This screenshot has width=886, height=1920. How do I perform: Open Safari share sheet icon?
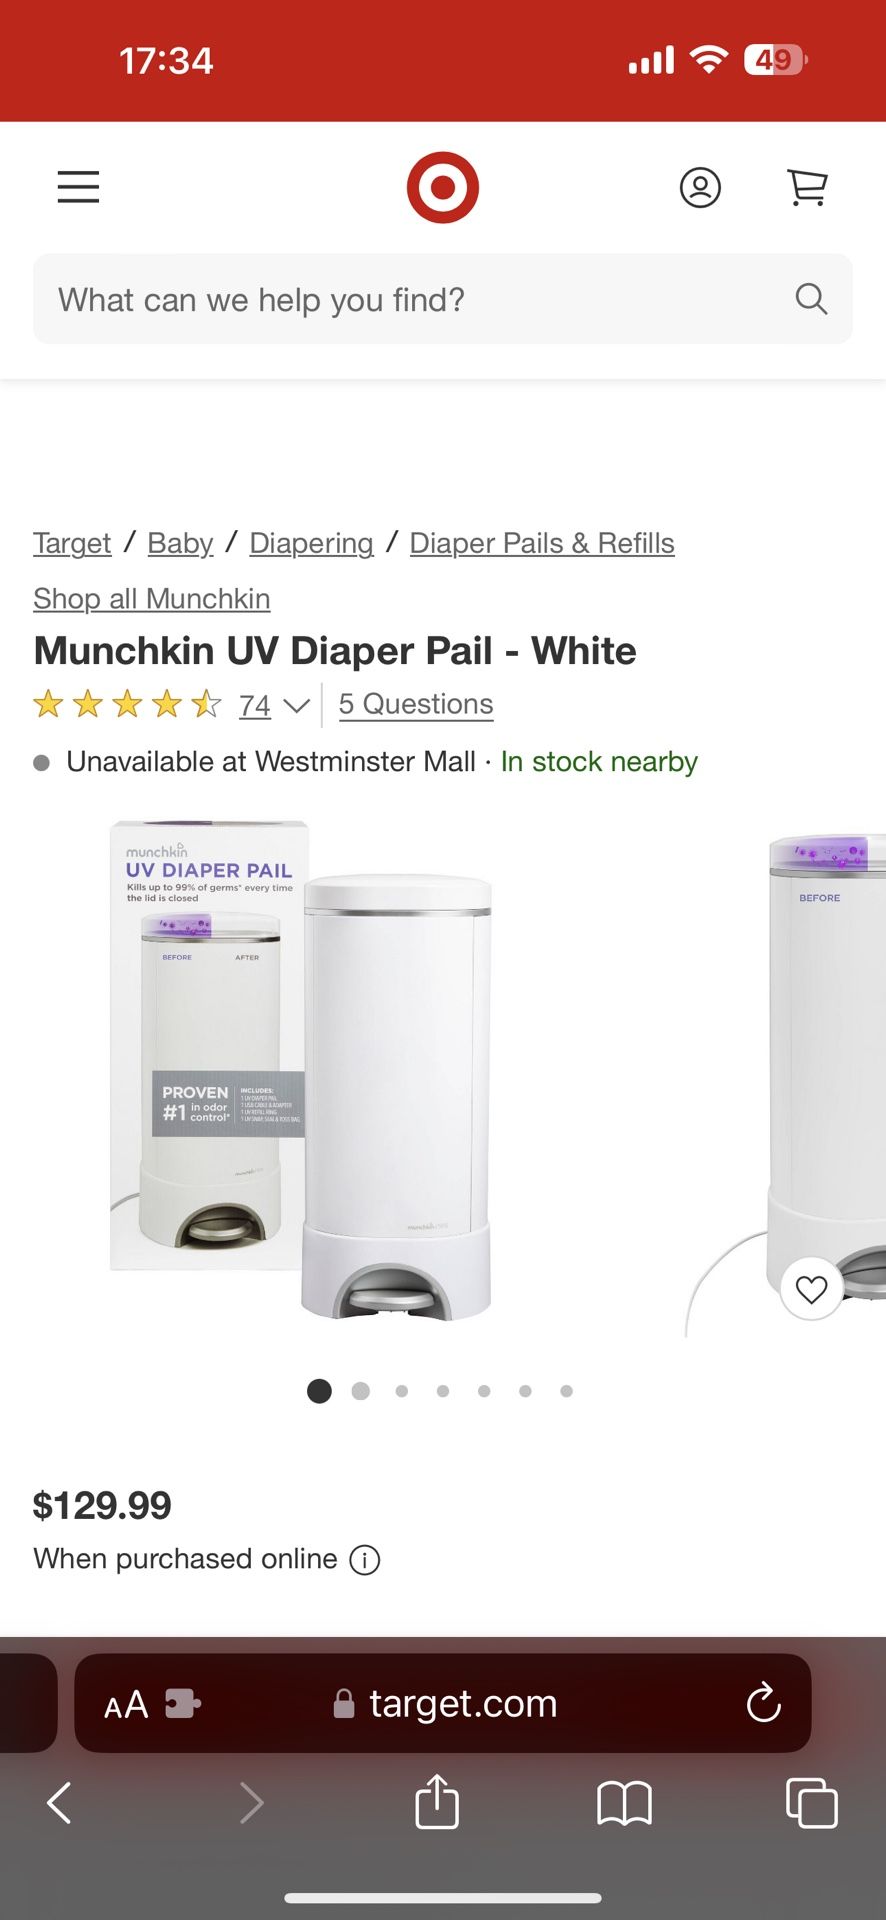click(437, 1801)
